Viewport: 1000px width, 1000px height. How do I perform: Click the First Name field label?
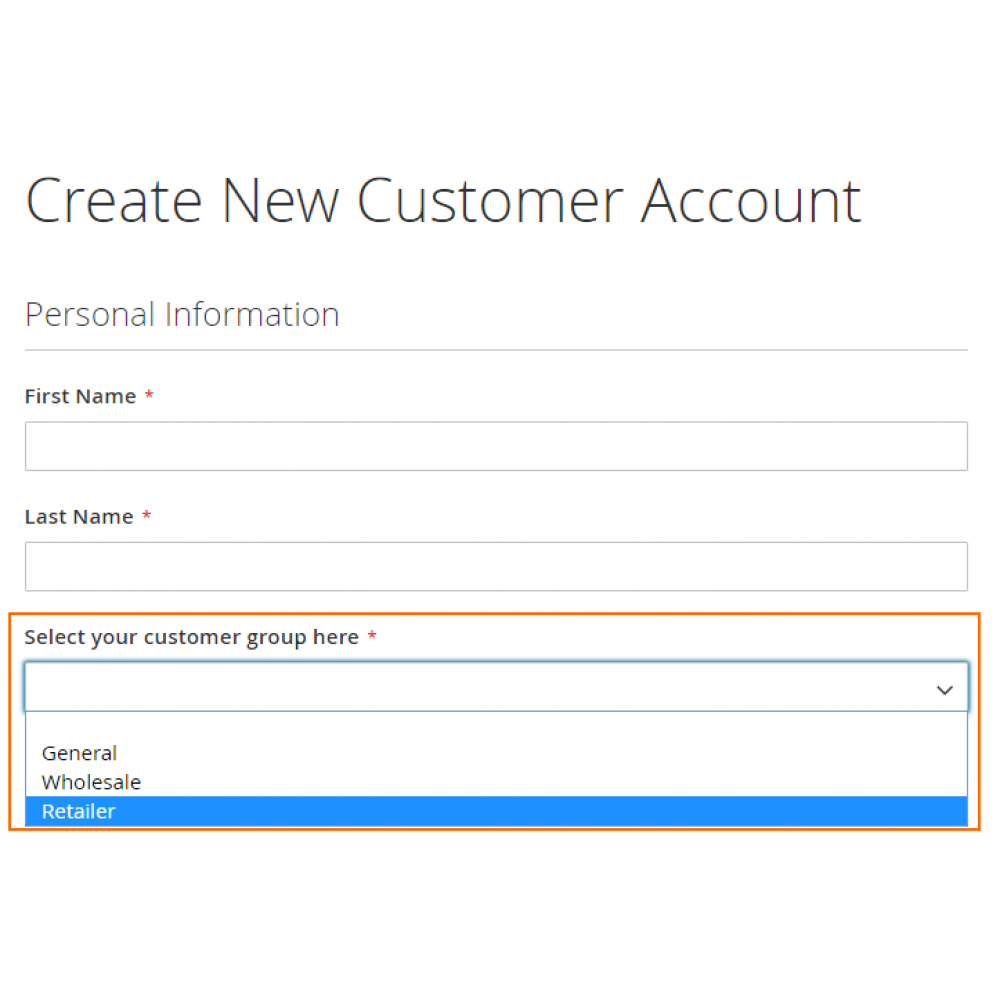click(80, 396)
